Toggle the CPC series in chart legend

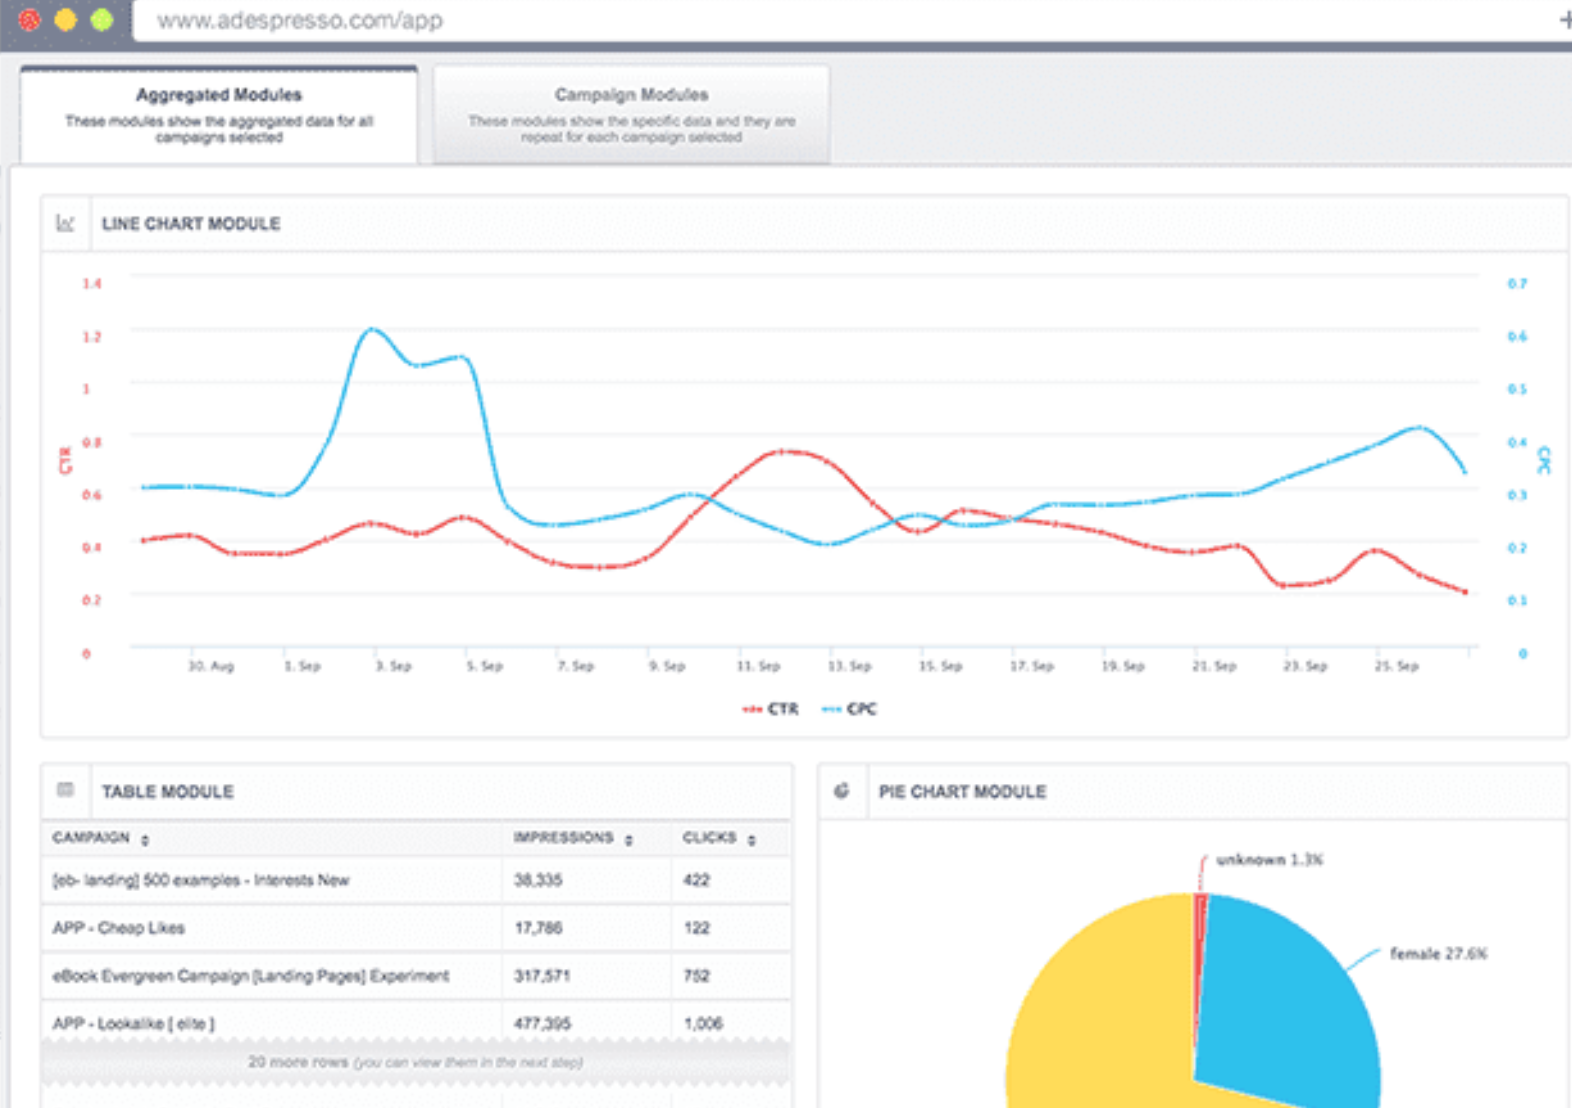849,709
